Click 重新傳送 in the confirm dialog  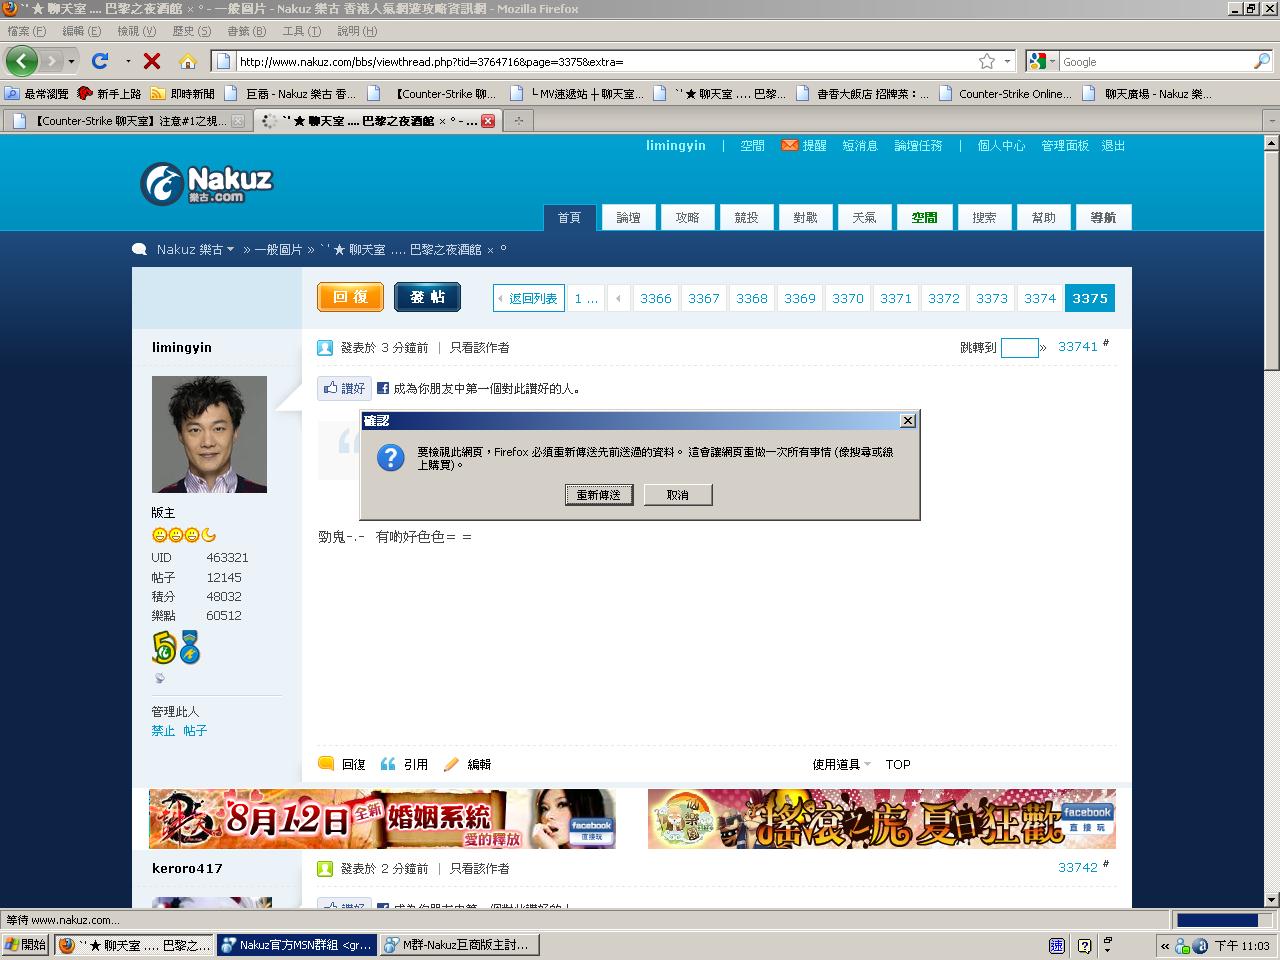(x=599, y=495)
